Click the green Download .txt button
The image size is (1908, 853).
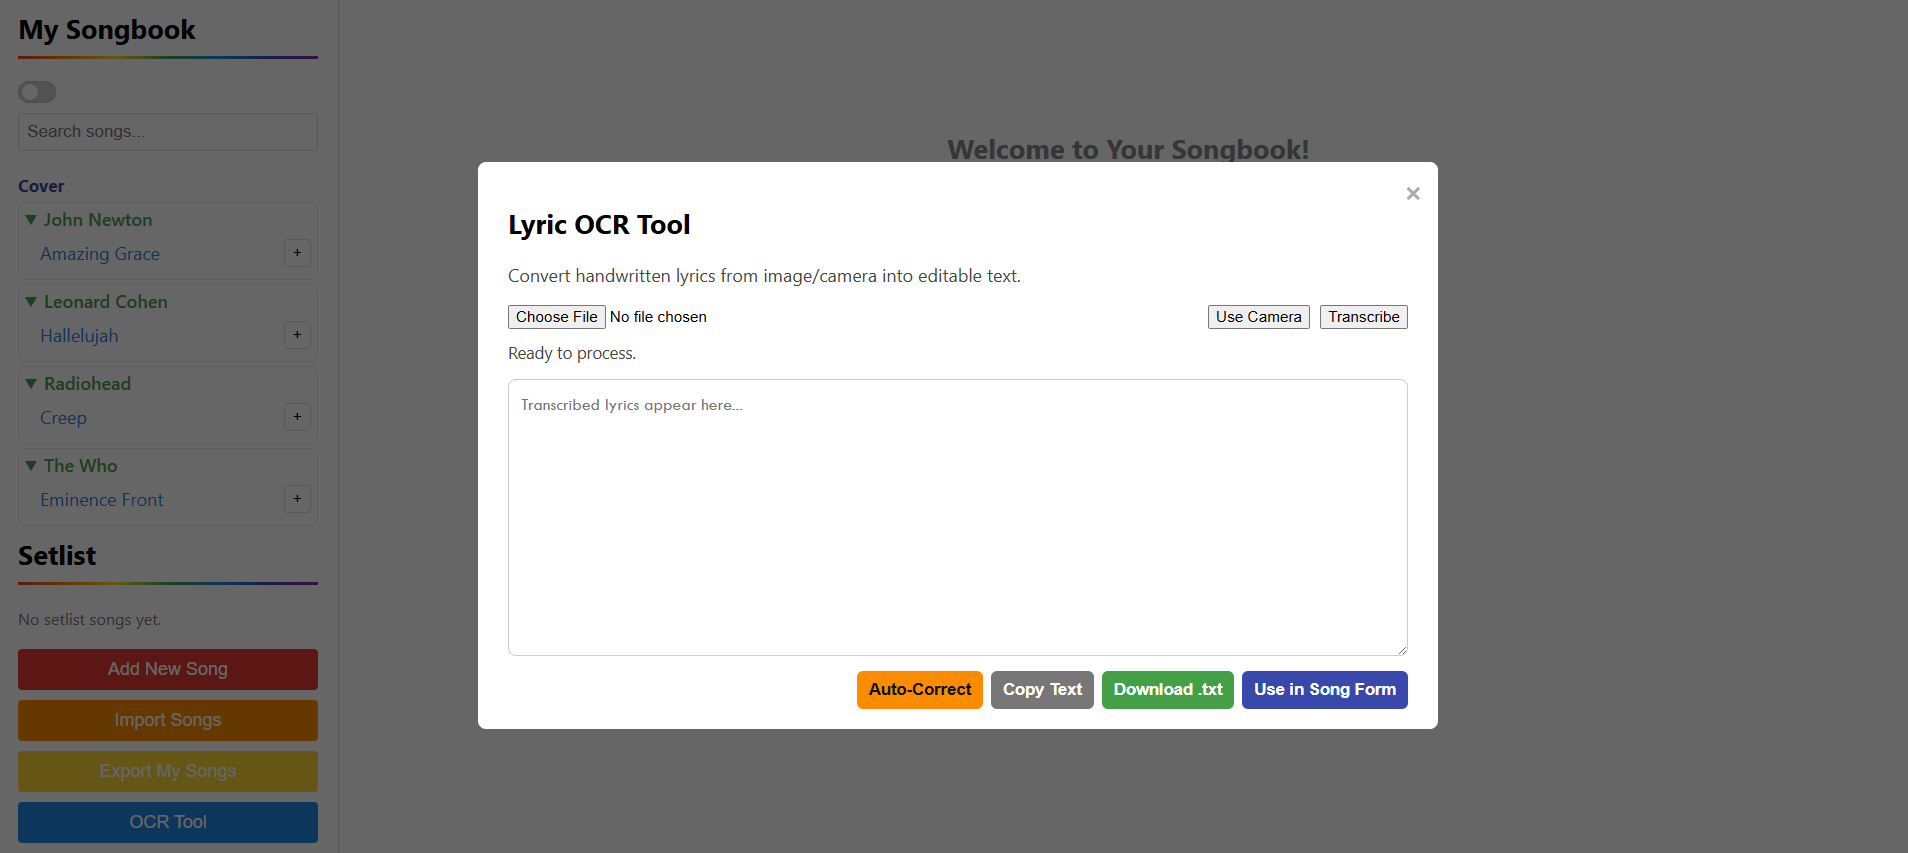pos(1167,690)
